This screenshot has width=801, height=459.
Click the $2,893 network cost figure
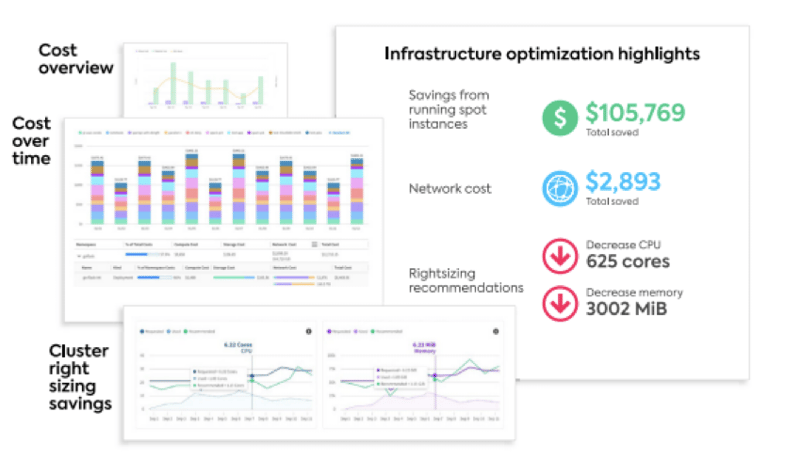[x=622, y=181]
